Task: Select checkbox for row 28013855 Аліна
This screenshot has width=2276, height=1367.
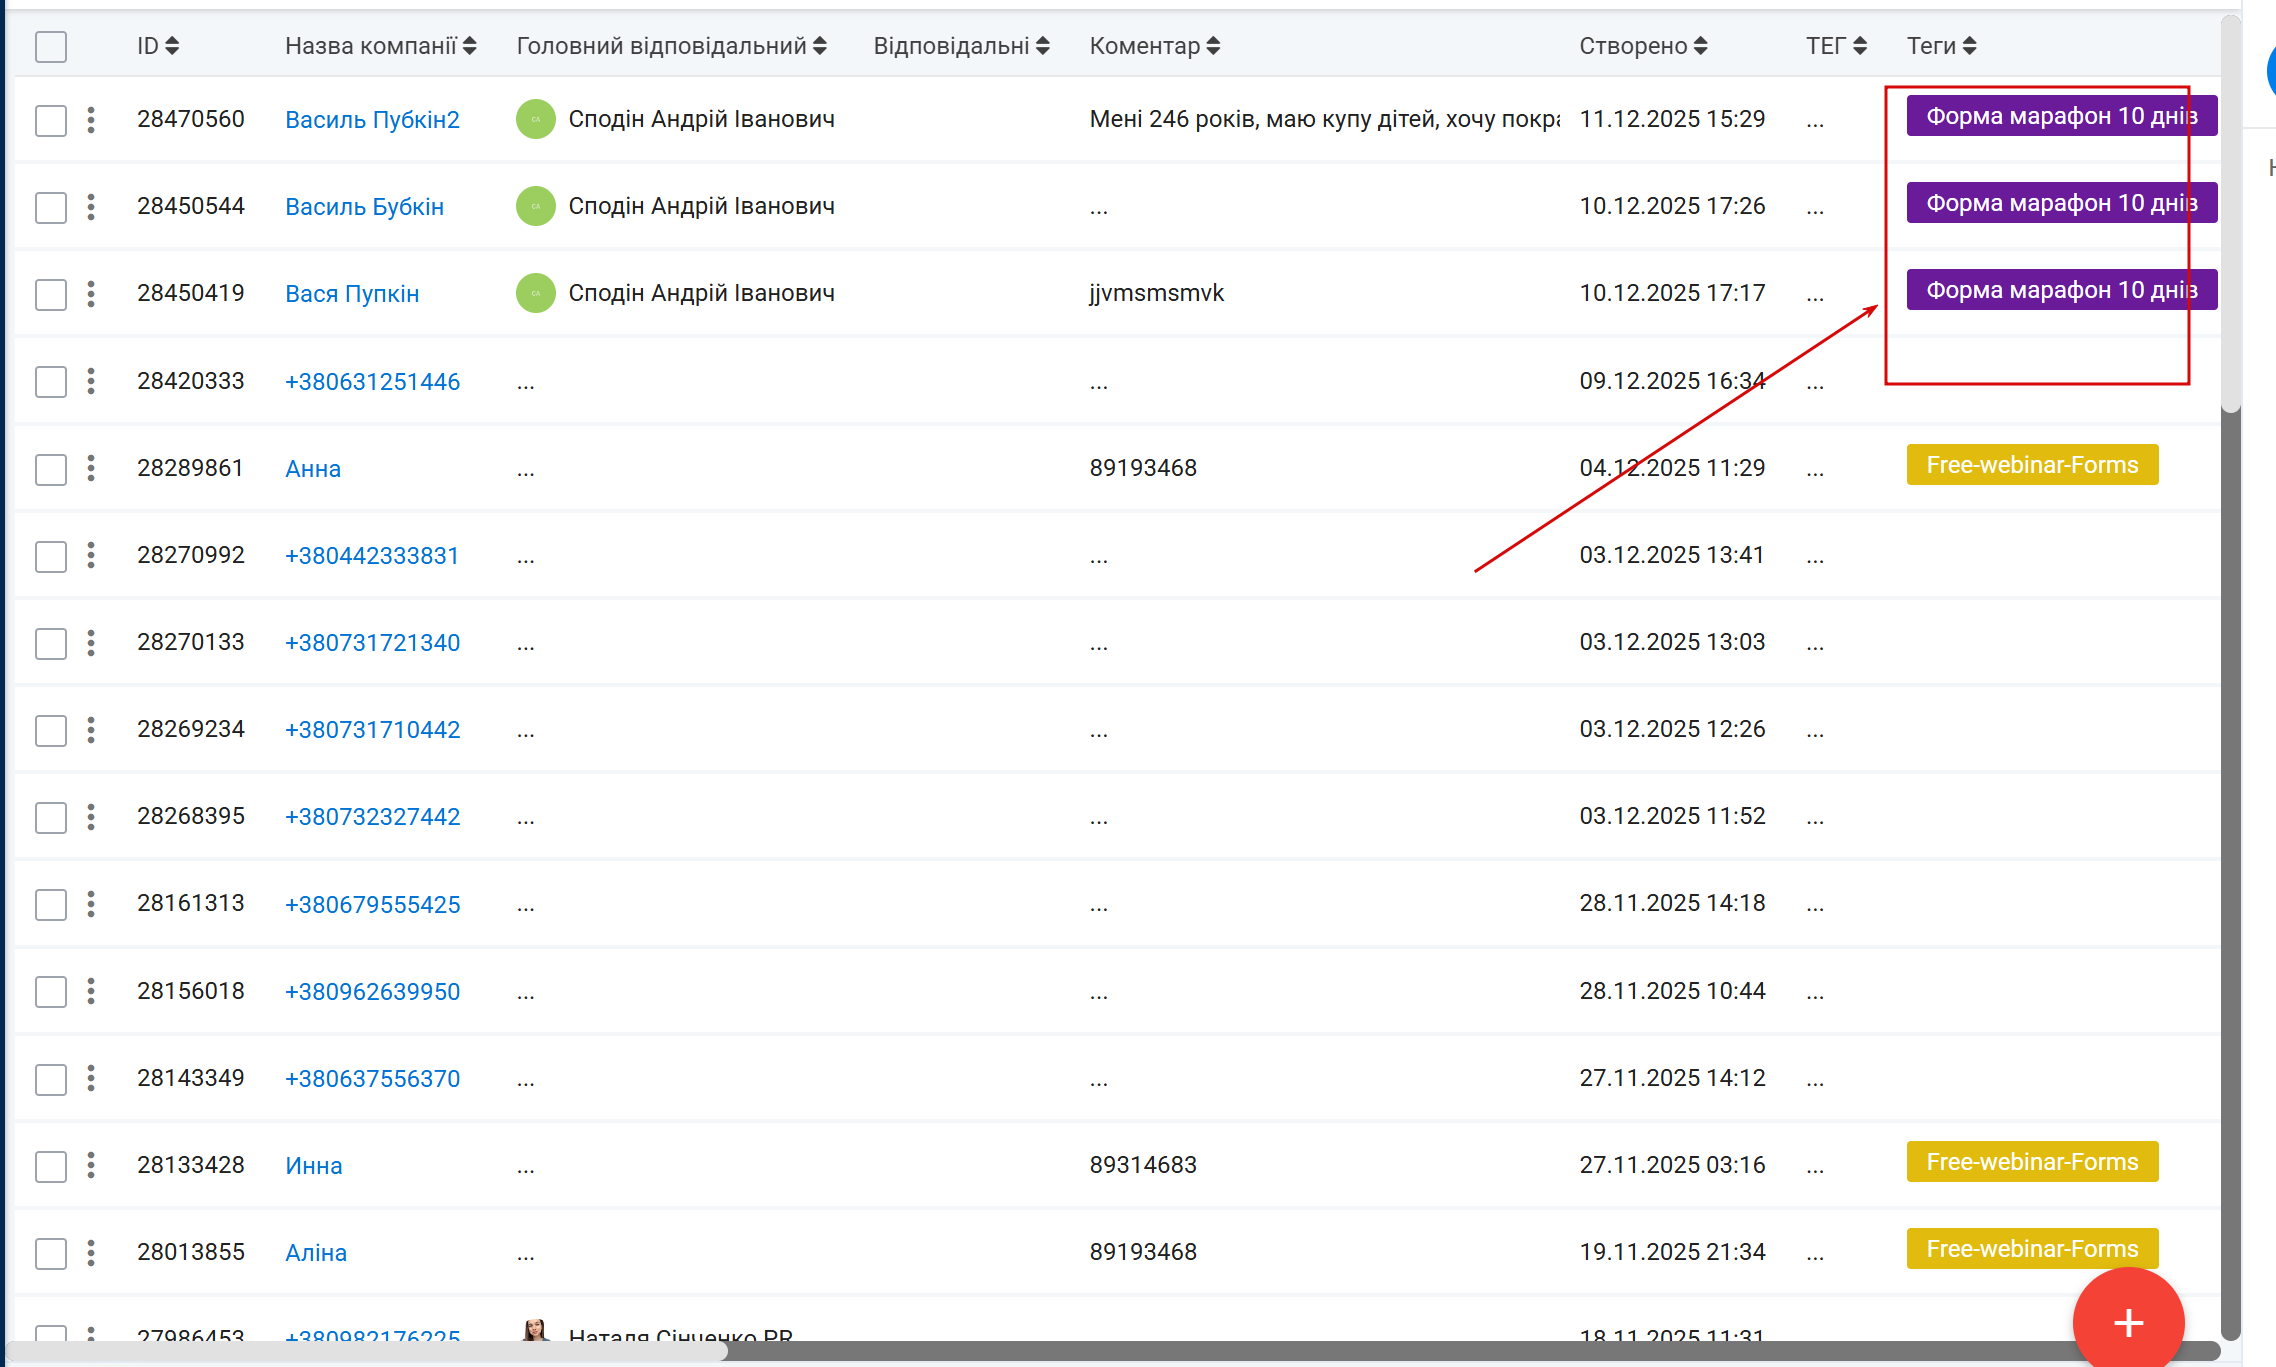Action: tap(51, 1252)
